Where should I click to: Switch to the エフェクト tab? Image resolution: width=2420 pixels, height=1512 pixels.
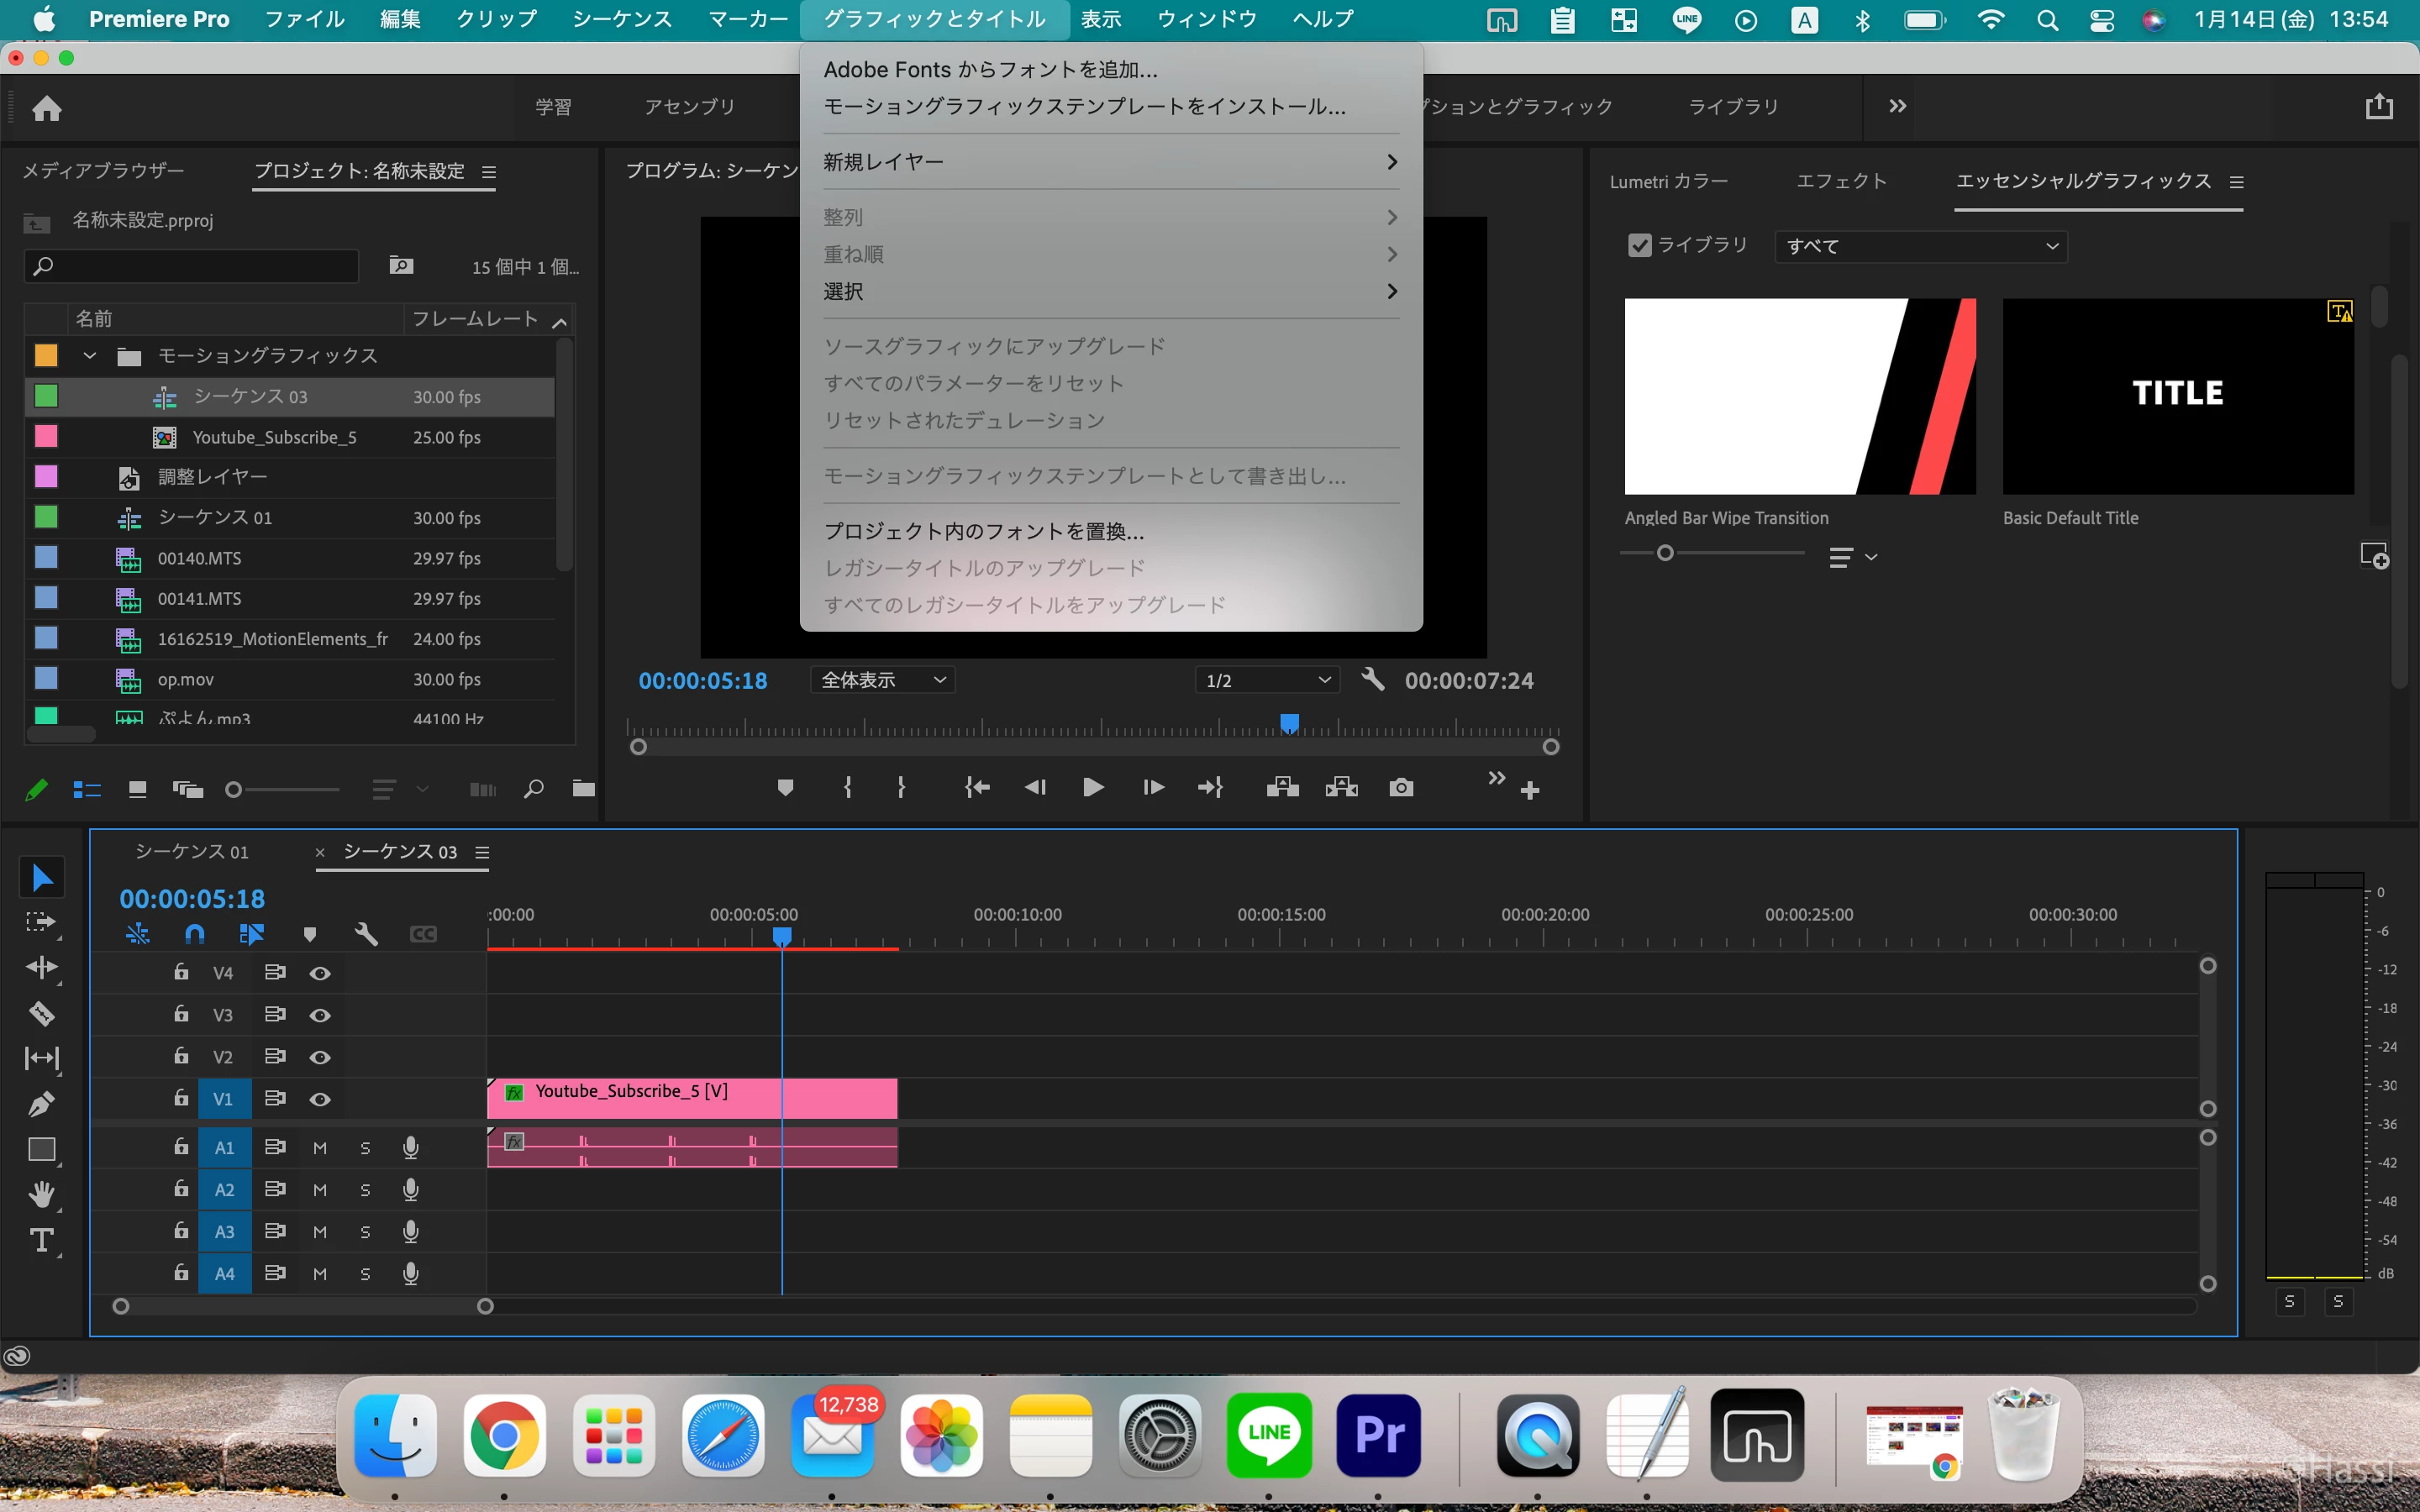click(x=1841, y=181)
